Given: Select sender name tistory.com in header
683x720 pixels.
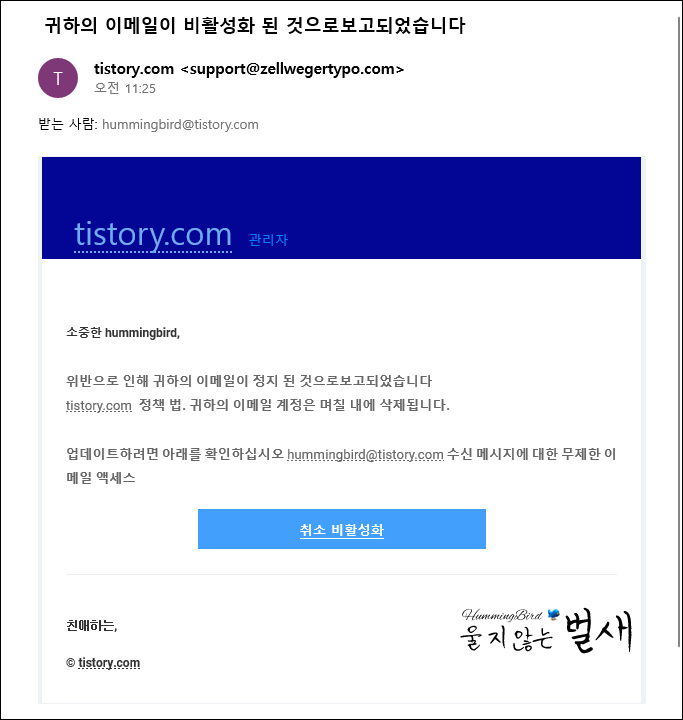Looking at the screenshot, I should pos(134,69).
